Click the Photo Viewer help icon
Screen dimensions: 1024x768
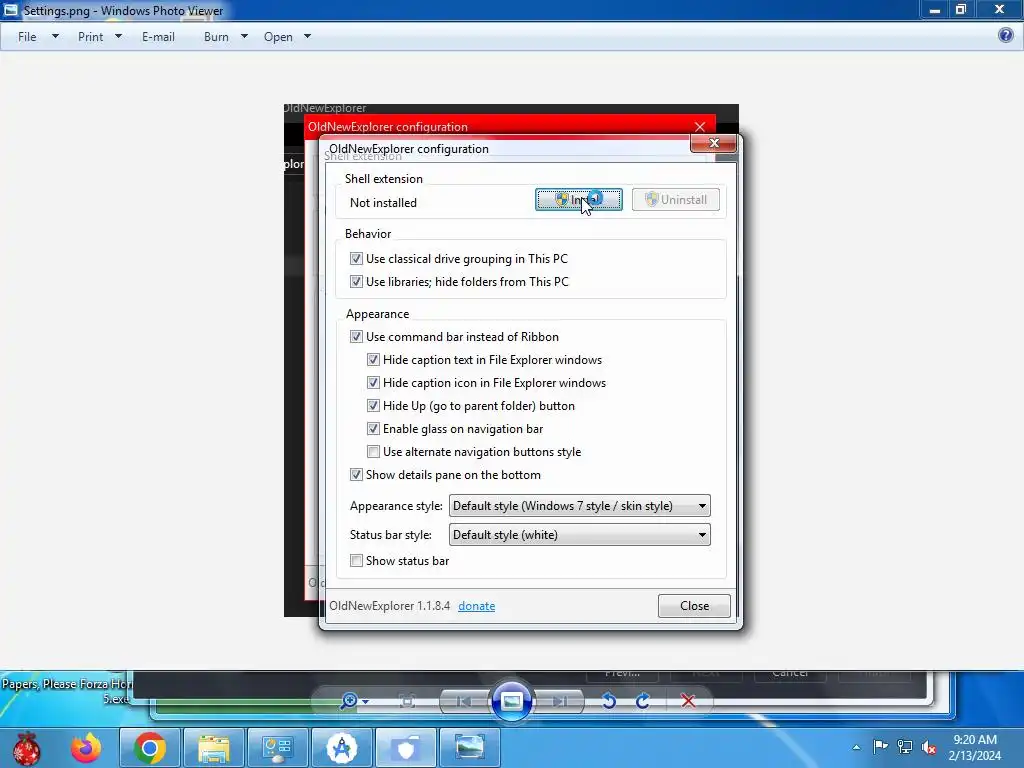1006,35
